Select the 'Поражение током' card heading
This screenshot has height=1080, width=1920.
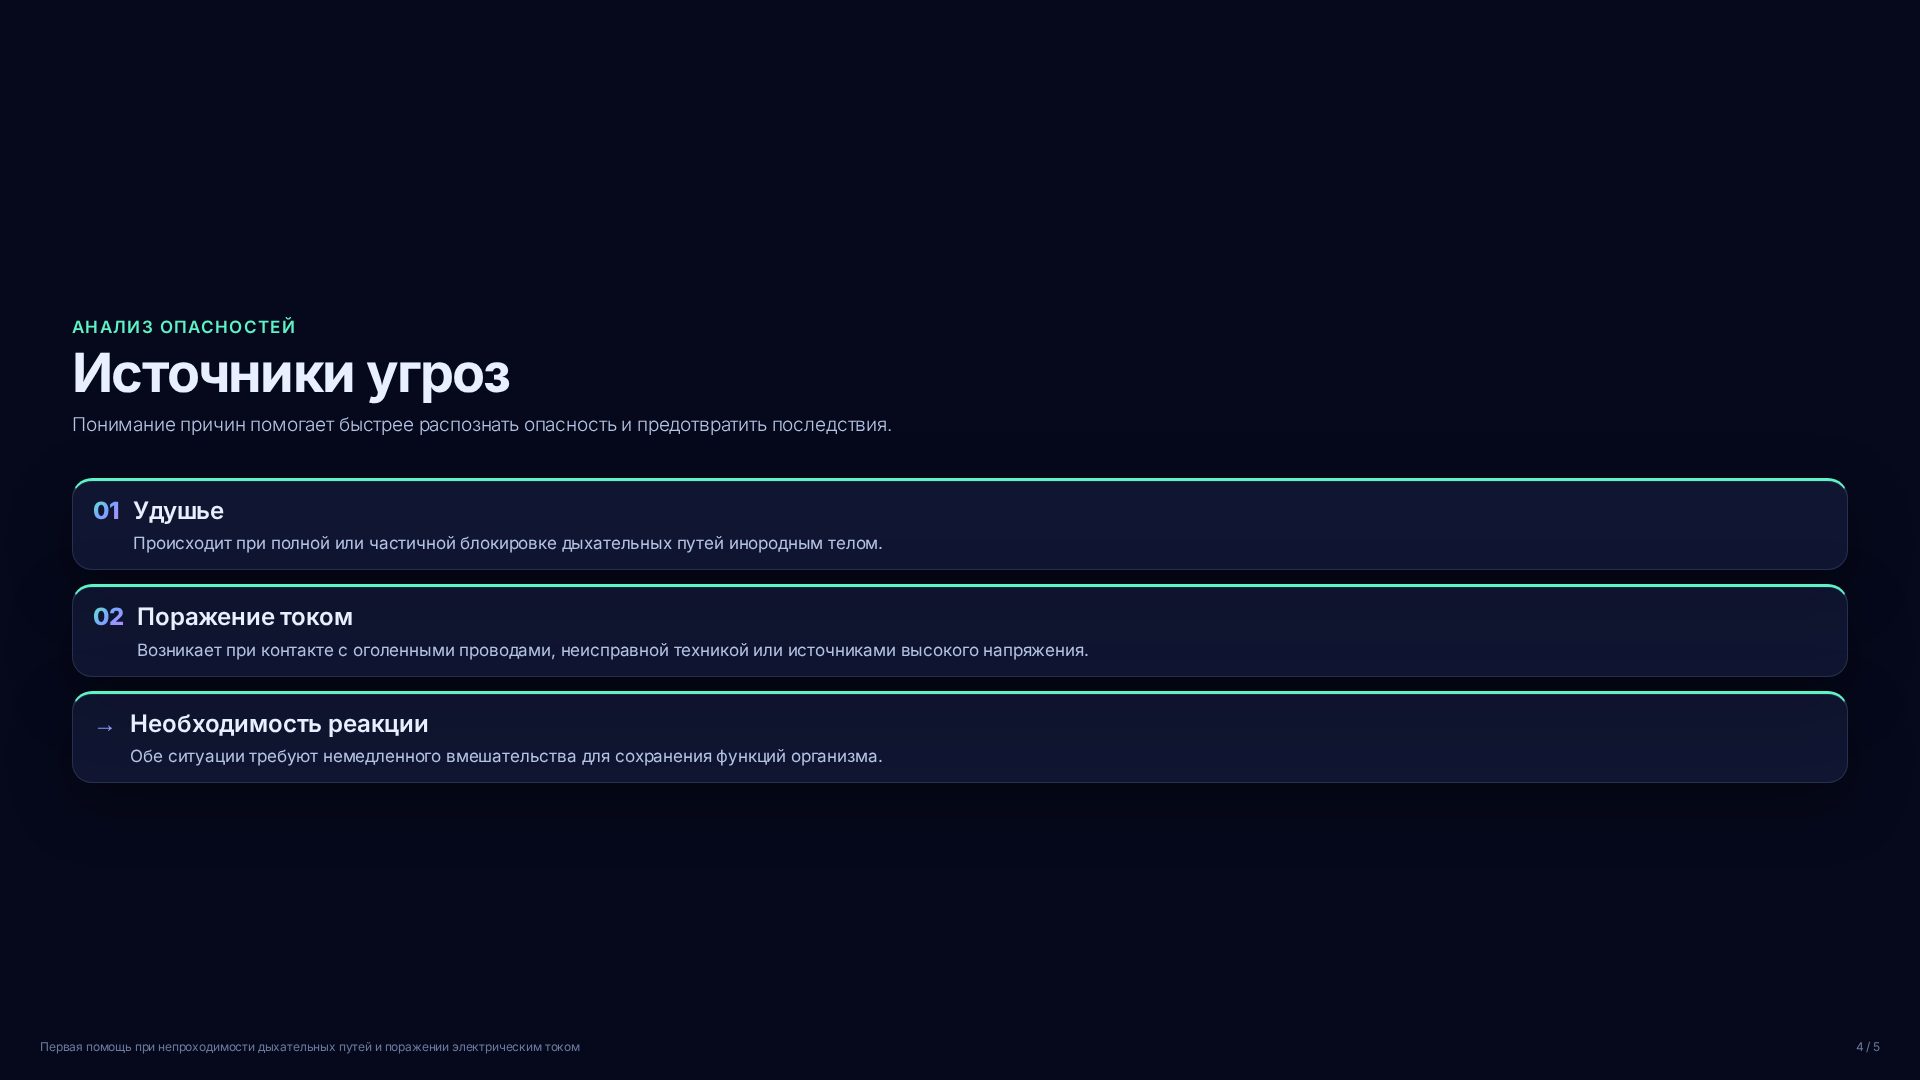pos(245,617)
